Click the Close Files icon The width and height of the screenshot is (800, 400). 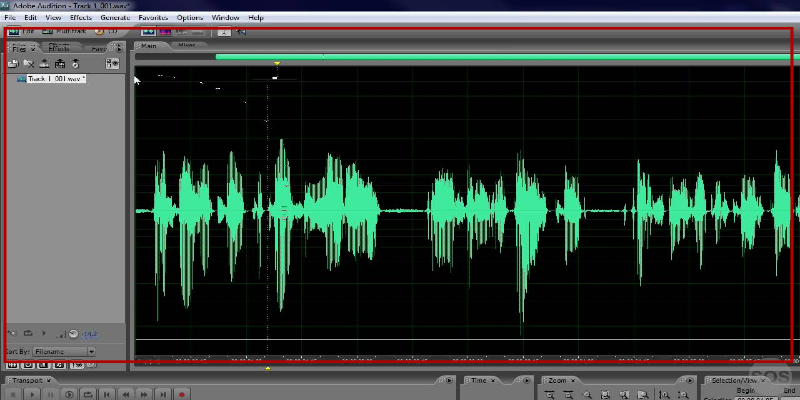[29, 64]
